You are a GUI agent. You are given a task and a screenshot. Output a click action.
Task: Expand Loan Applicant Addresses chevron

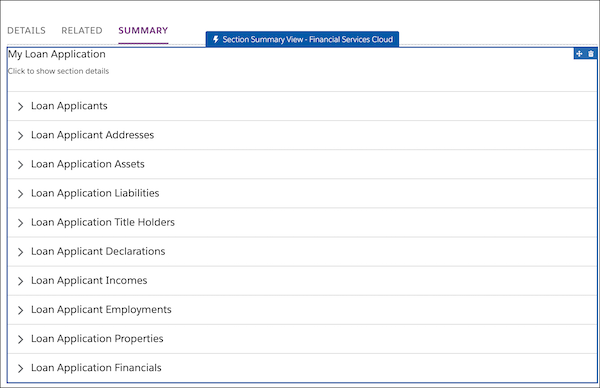(20, 135)
